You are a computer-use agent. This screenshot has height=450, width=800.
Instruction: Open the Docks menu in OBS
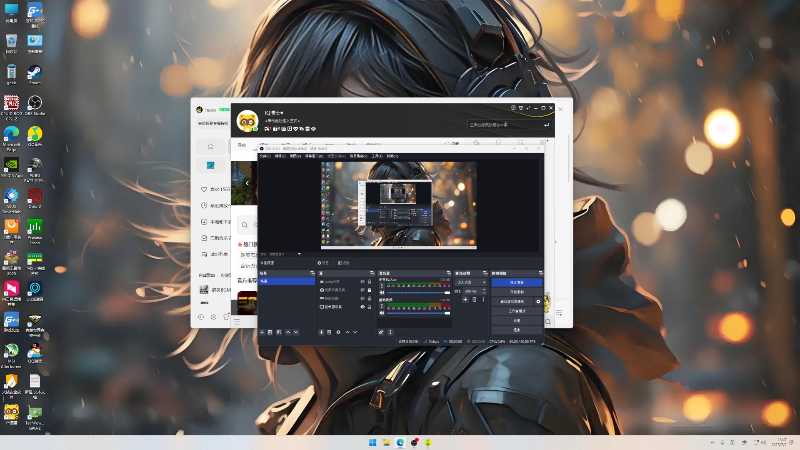[x=313, y=156]
